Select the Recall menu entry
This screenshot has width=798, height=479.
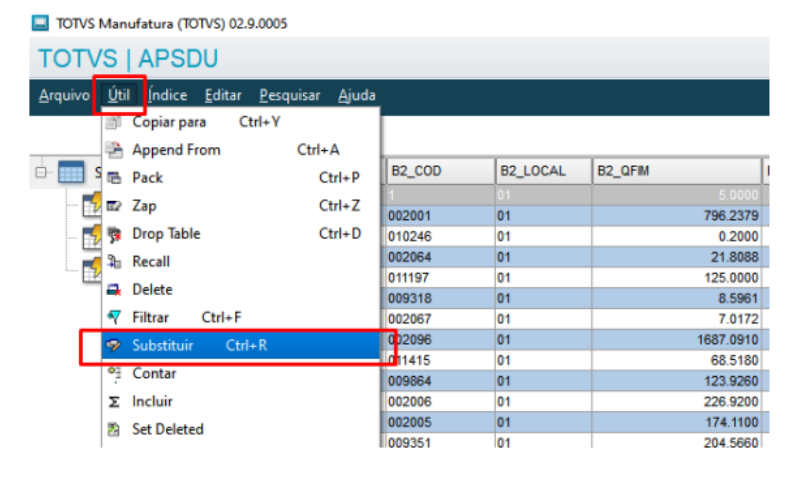[x=241, y=262]
